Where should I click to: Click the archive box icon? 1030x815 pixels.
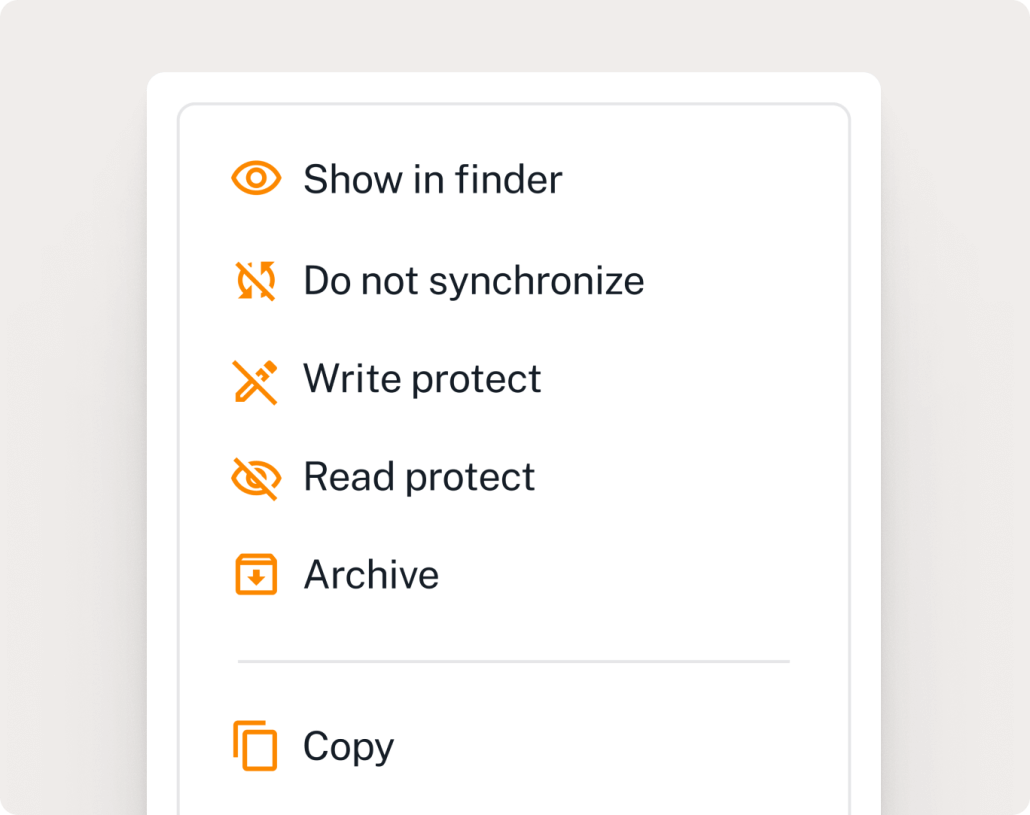(256, 575)
